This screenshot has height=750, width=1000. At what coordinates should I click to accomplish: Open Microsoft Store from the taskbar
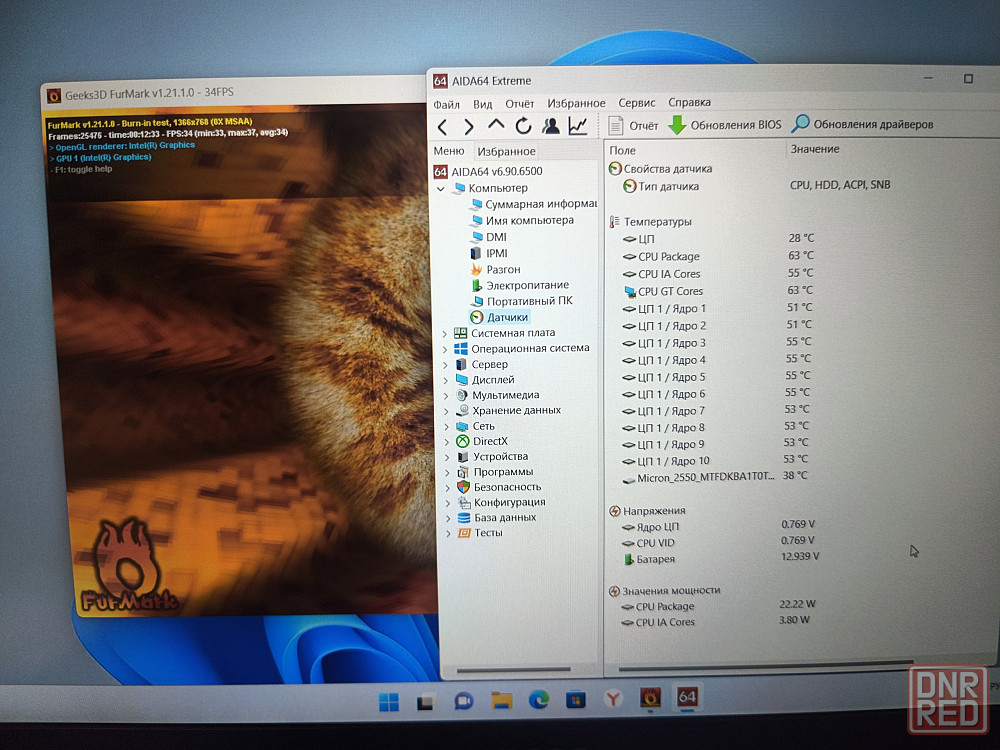pos(575,700)
